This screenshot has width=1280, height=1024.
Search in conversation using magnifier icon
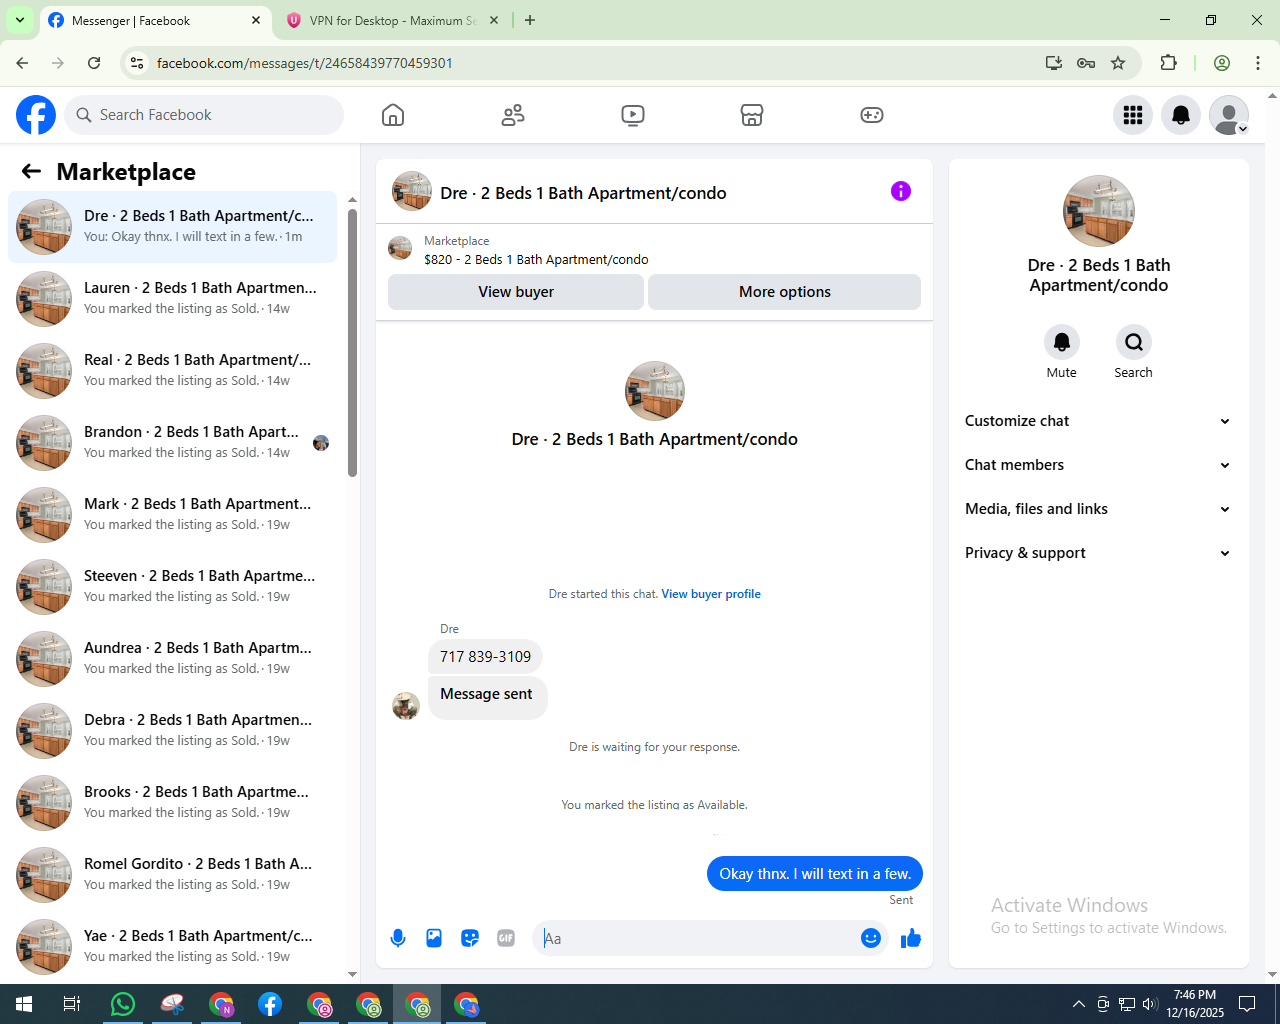tap(1134, 342)
